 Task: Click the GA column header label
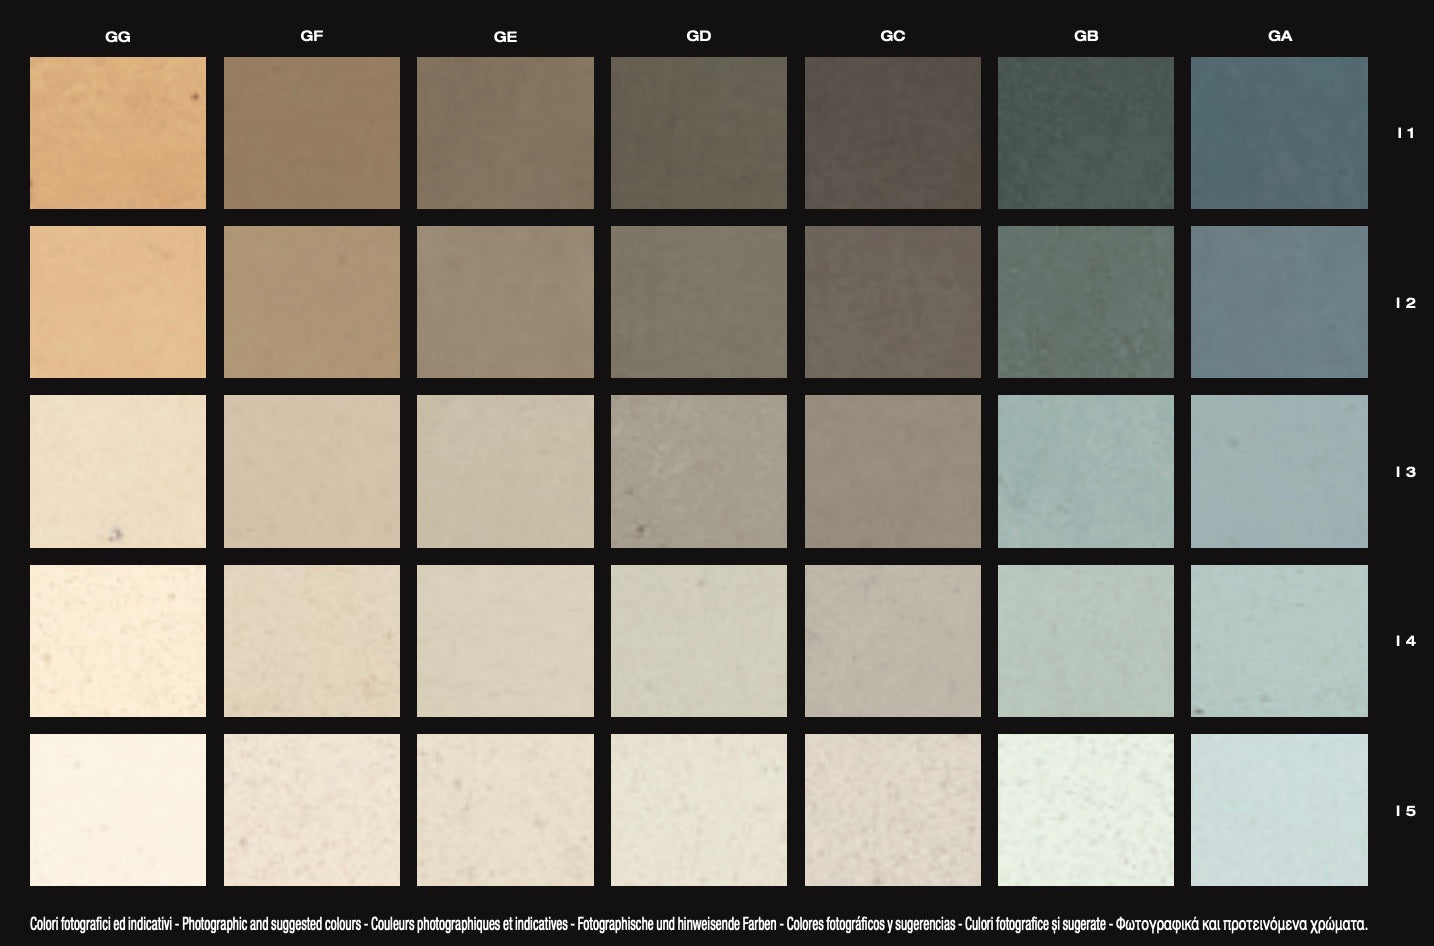(x=1279, y=36)
